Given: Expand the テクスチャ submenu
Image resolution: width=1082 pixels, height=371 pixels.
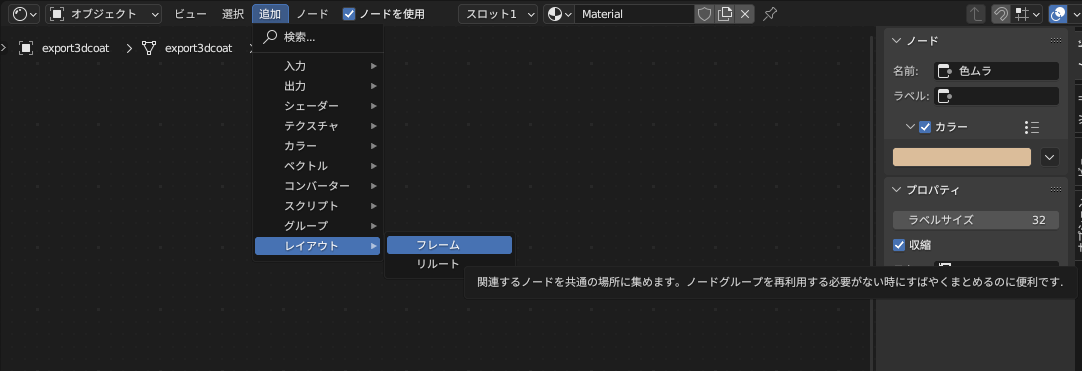Looking at the screenshot, I should tap(317, 126).
